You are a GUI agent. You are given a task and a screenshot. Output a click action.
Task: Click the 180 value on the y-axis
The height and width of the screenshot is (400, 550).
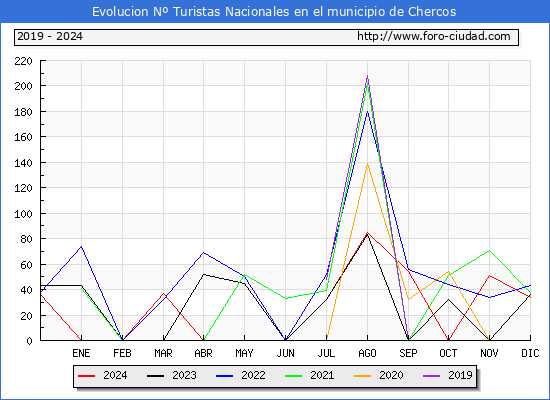(24, 112)
